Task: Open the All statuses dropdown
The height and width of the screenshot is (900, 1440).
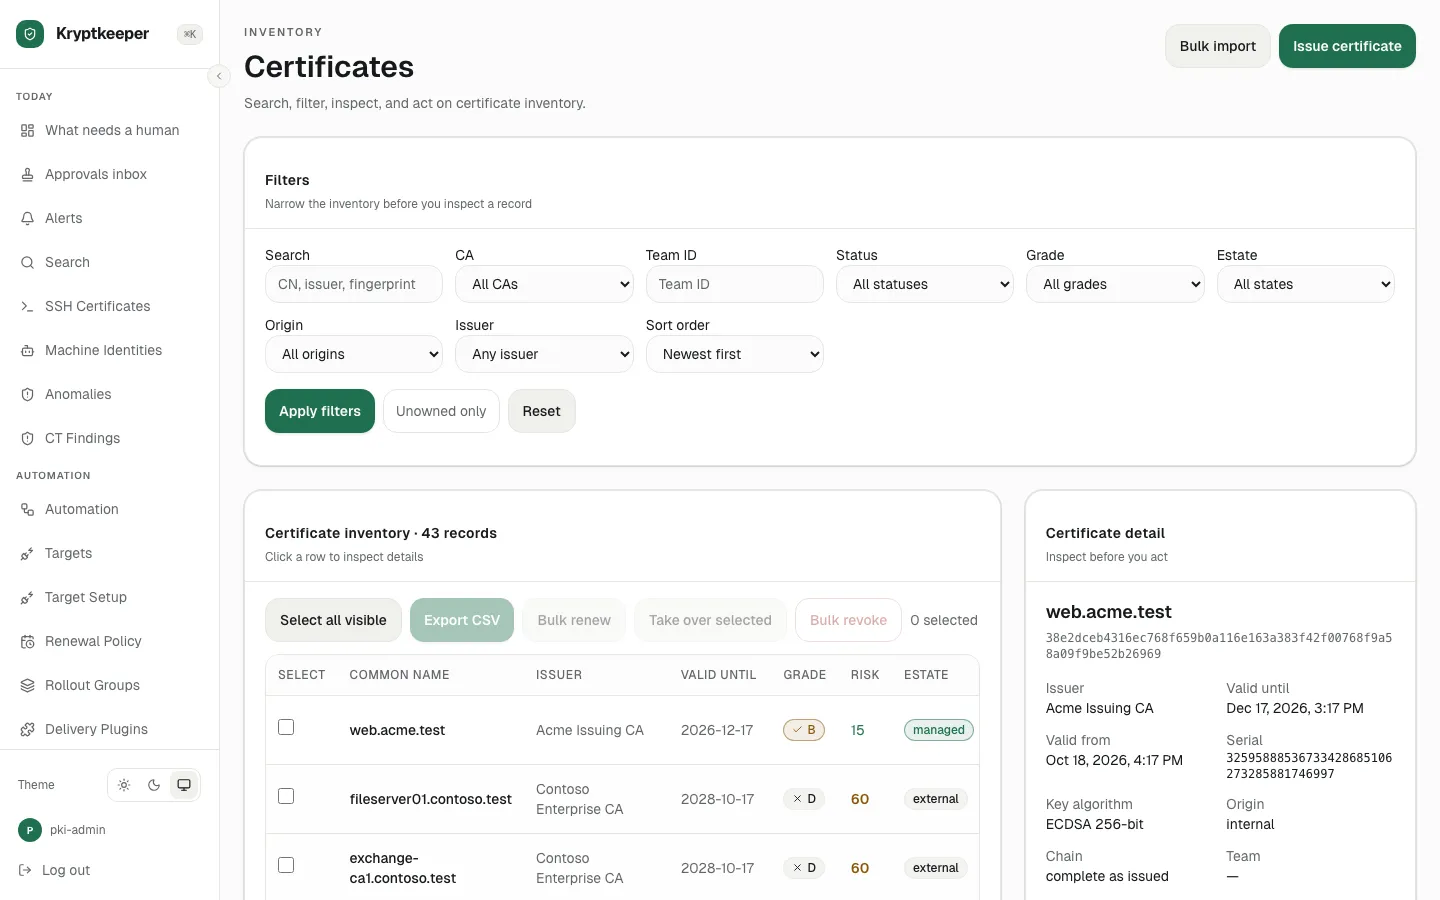Action: pyautogui.click(x=925, y=284)
